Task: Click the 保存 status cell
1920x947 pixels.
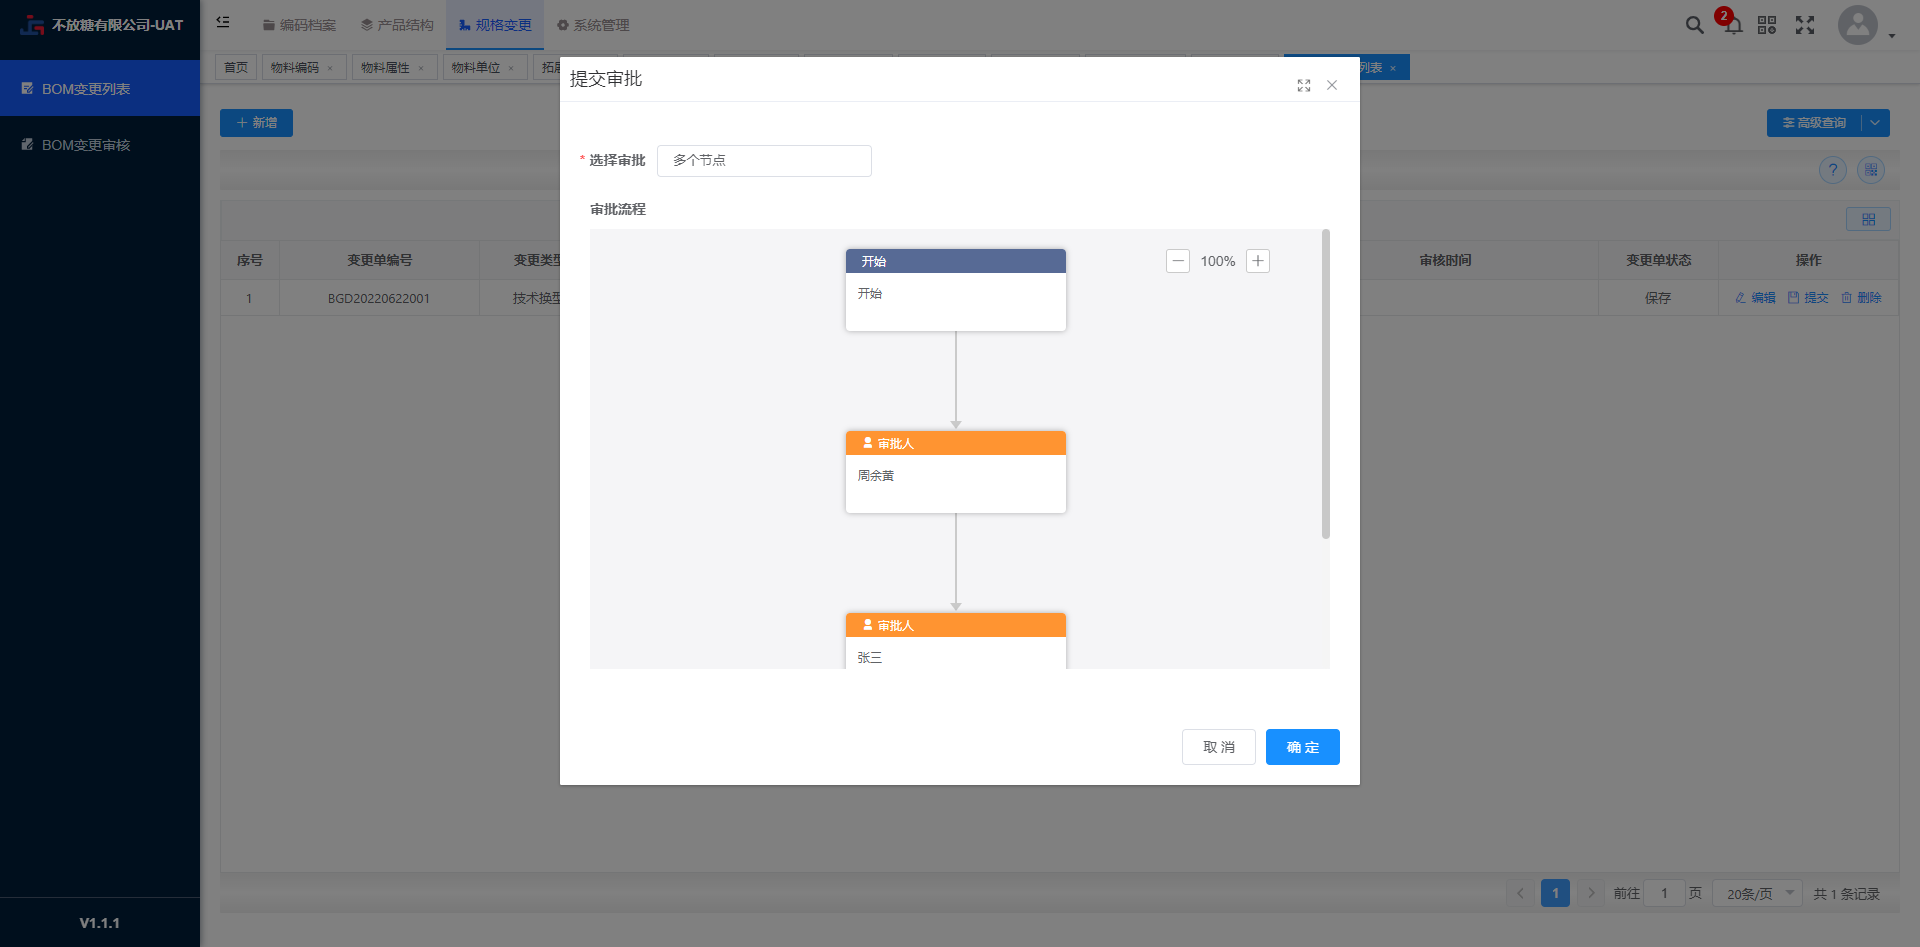Action: tap(1658, 298)
